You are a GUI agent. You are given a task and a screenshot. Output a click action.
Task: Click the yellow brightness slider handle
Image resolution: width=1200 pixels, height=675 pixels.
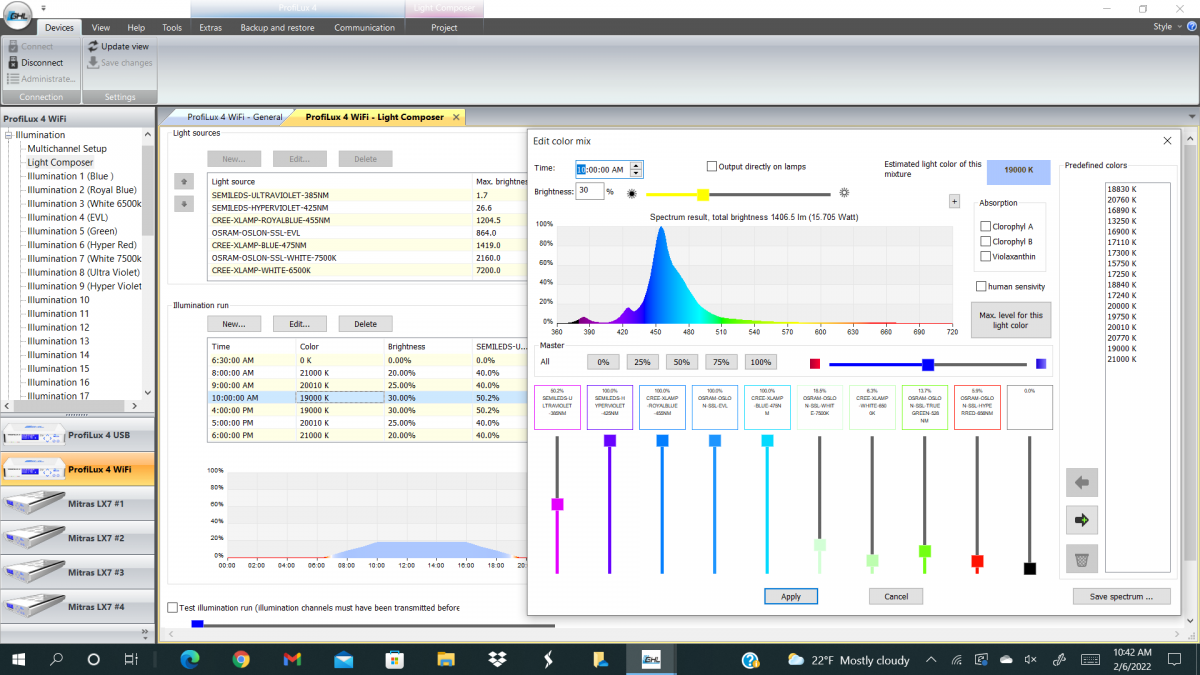[x=703, y=194]
